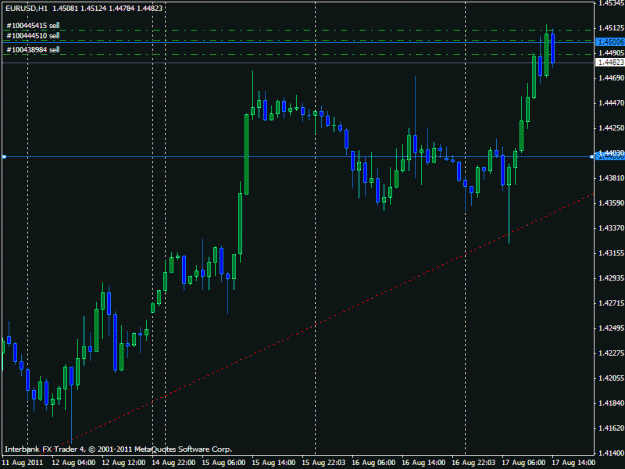Click the 1.44690 price scale label
This screenshot has width=625, height=469.
(x=611, y=78)
